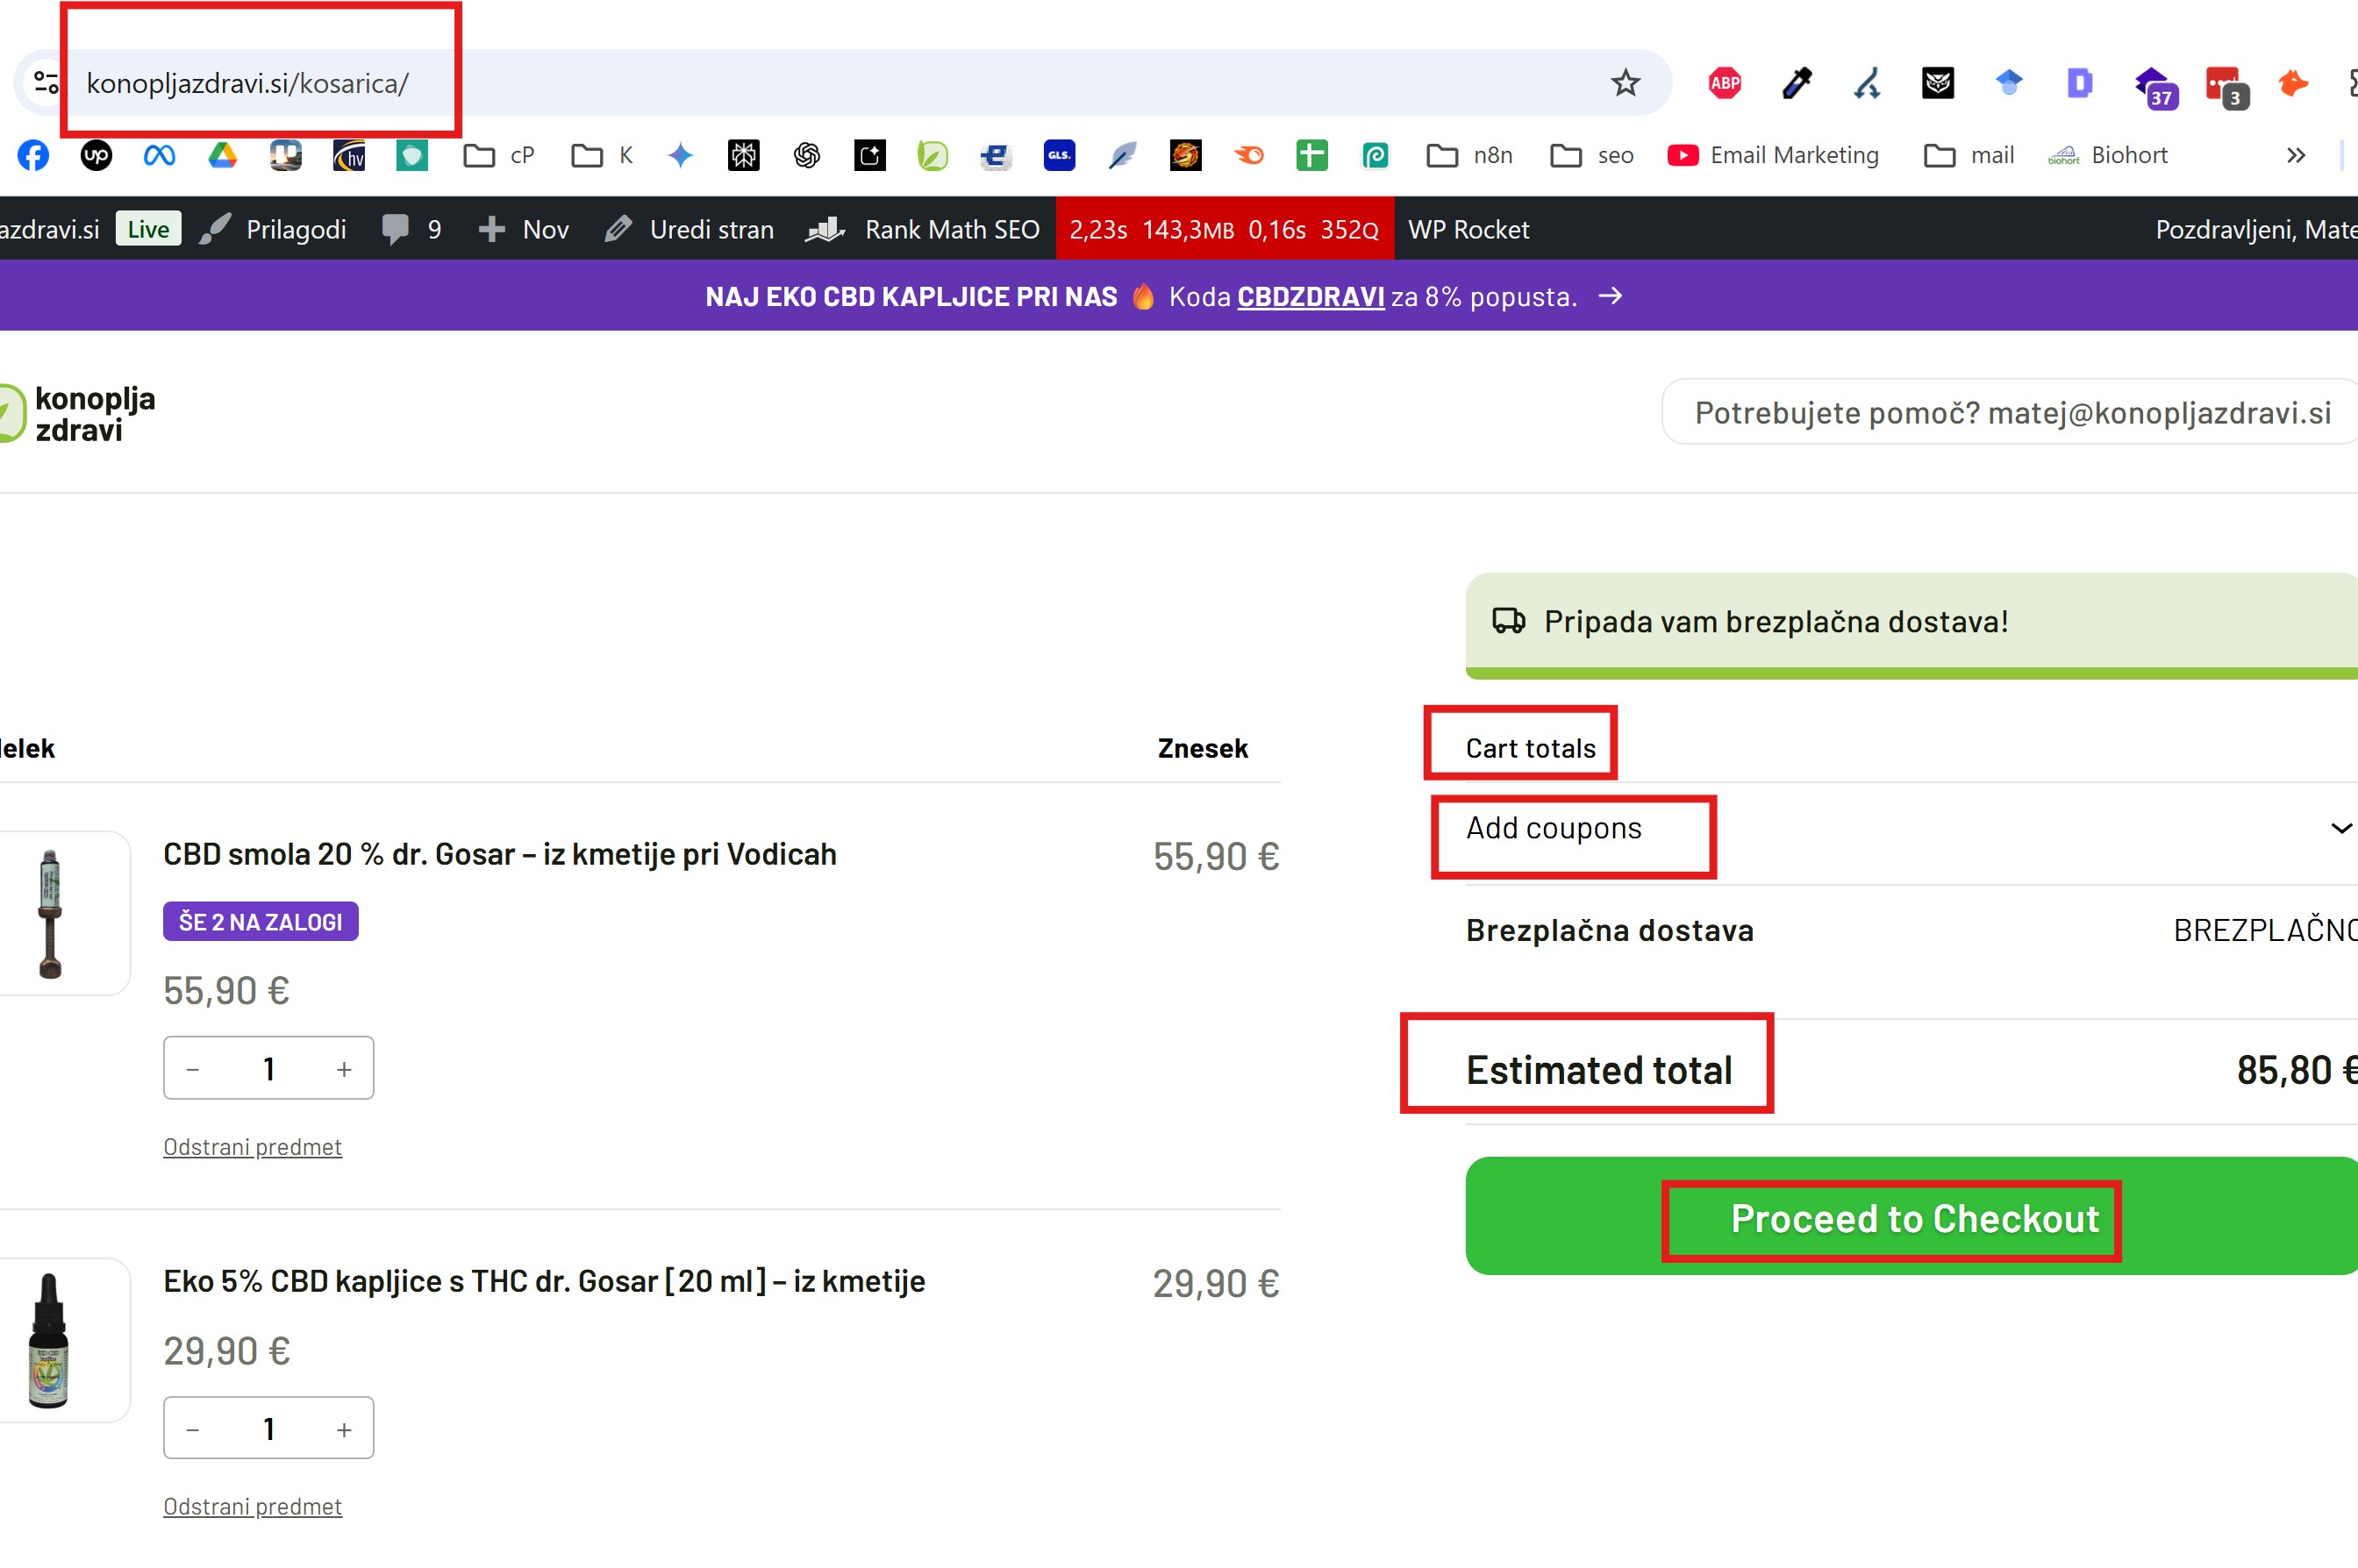The width and height of the screenshot is (2358, 1568).
Task: Click Pozdravljeni account greeting in admin bar
Action: (2255, 229)
